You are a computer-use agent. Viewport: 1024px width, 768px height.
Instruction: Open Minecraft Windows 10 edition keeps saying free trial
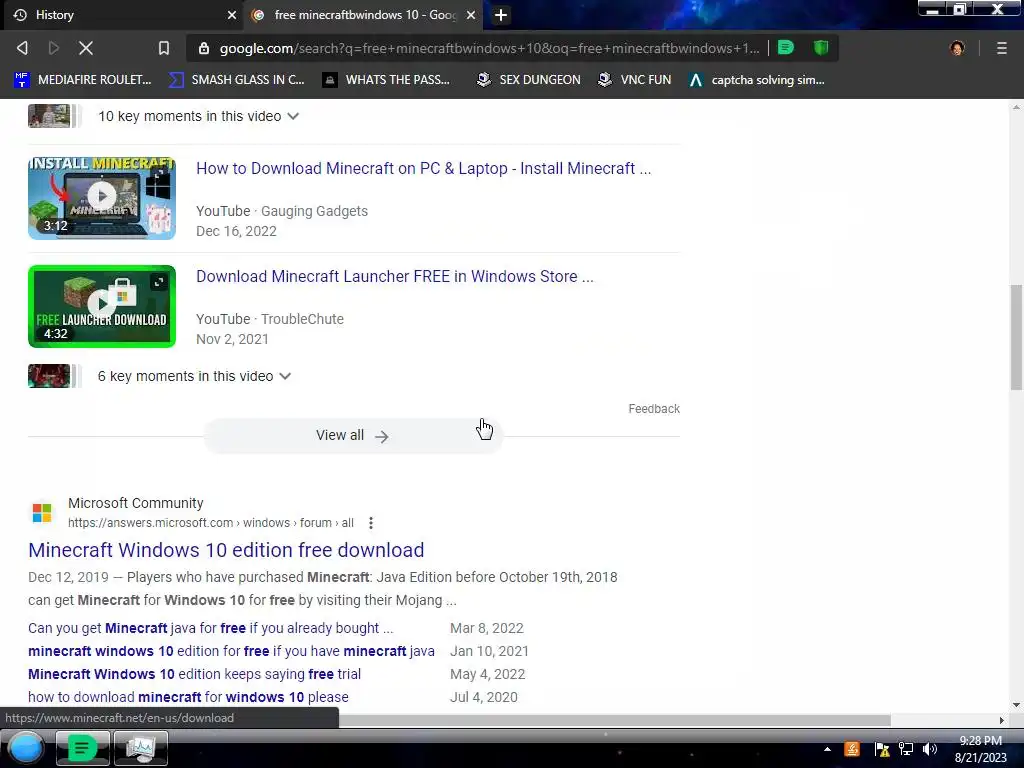tap(195, 674)
